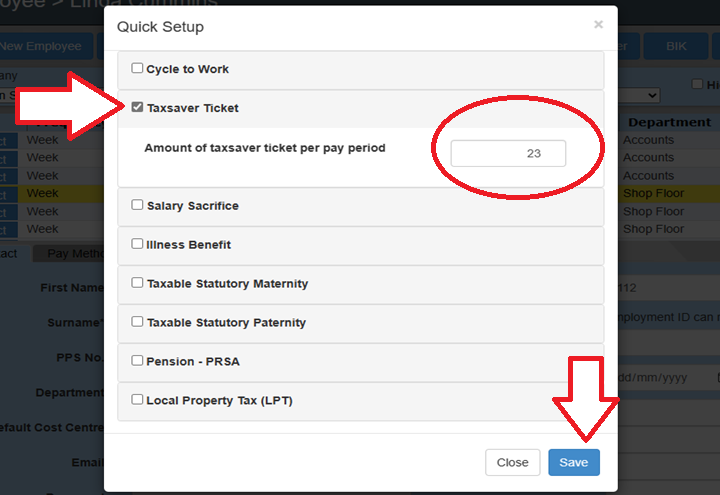Expand the Taxsaver Ticket section header

pyautogui.click(x=360, y=108)
